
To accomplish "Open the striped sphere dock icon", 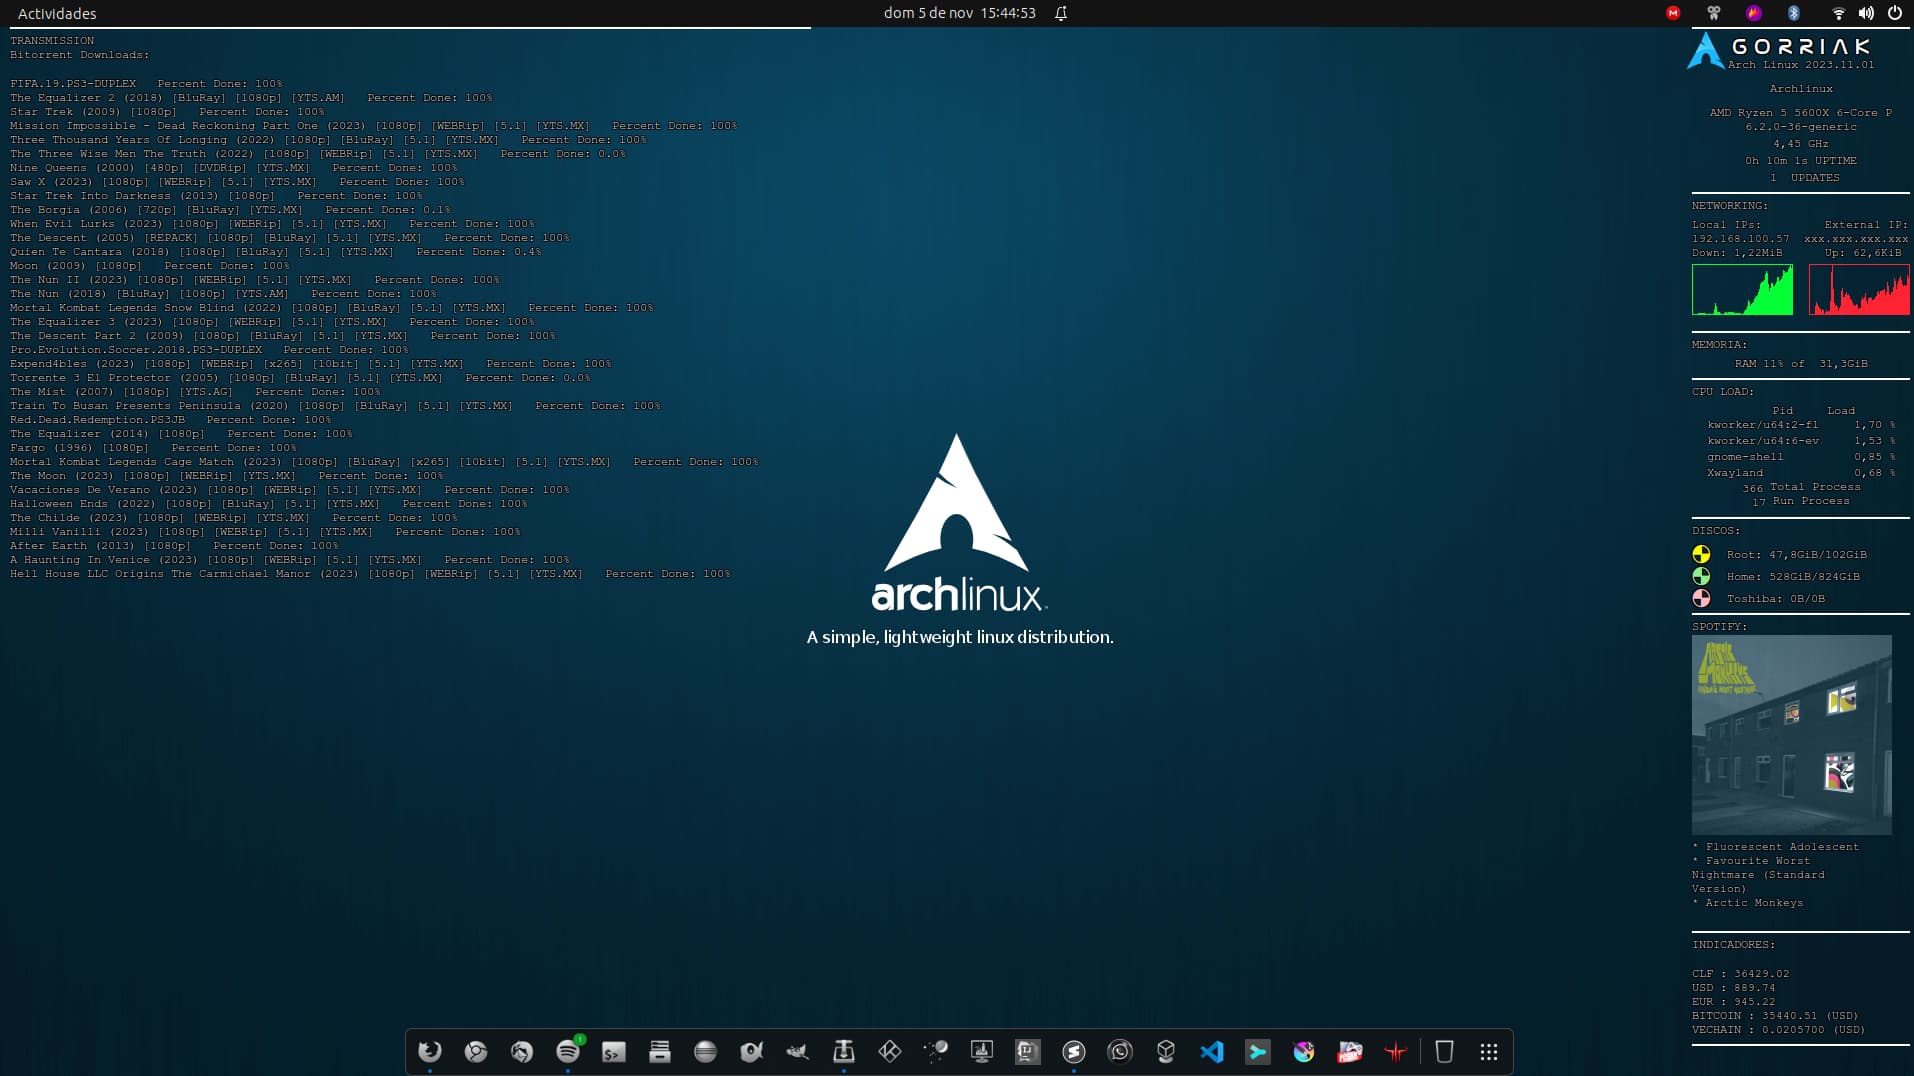I will click(x=706, y=1051).
